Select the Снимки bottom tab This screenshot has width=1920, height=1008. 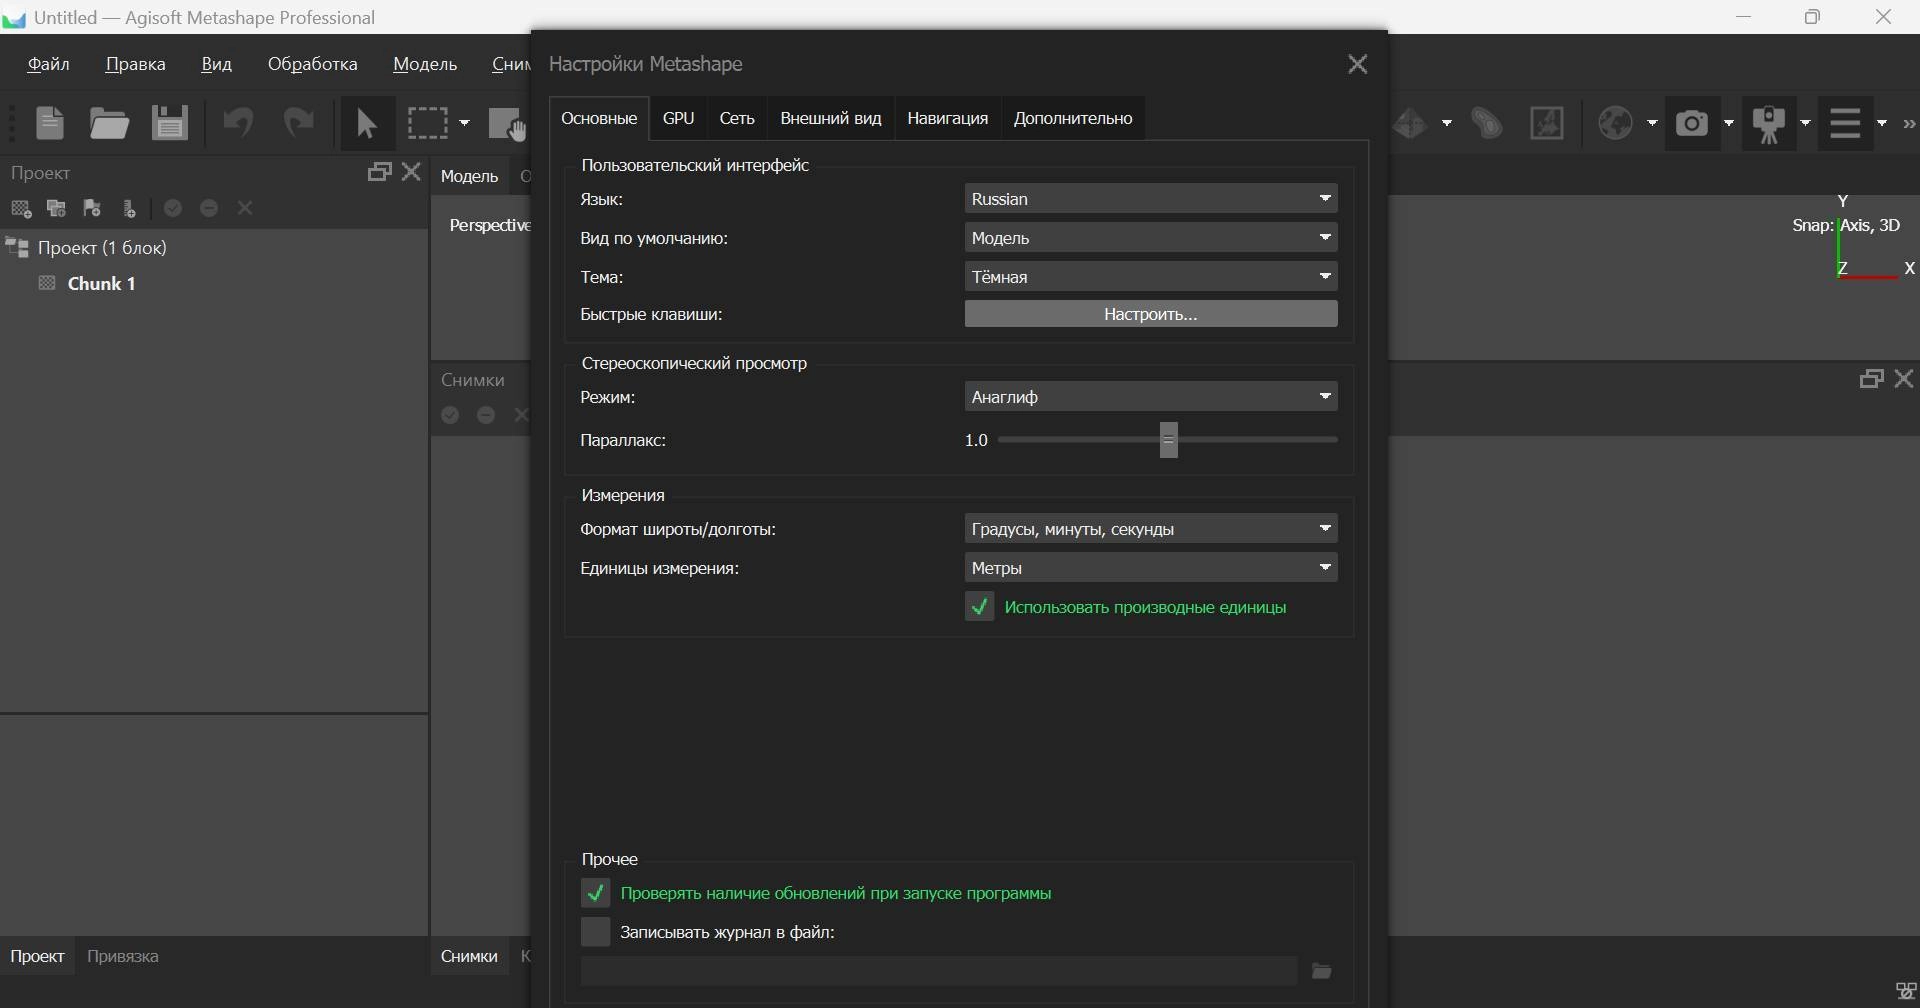pyautogui.click(x=469, y=956)
